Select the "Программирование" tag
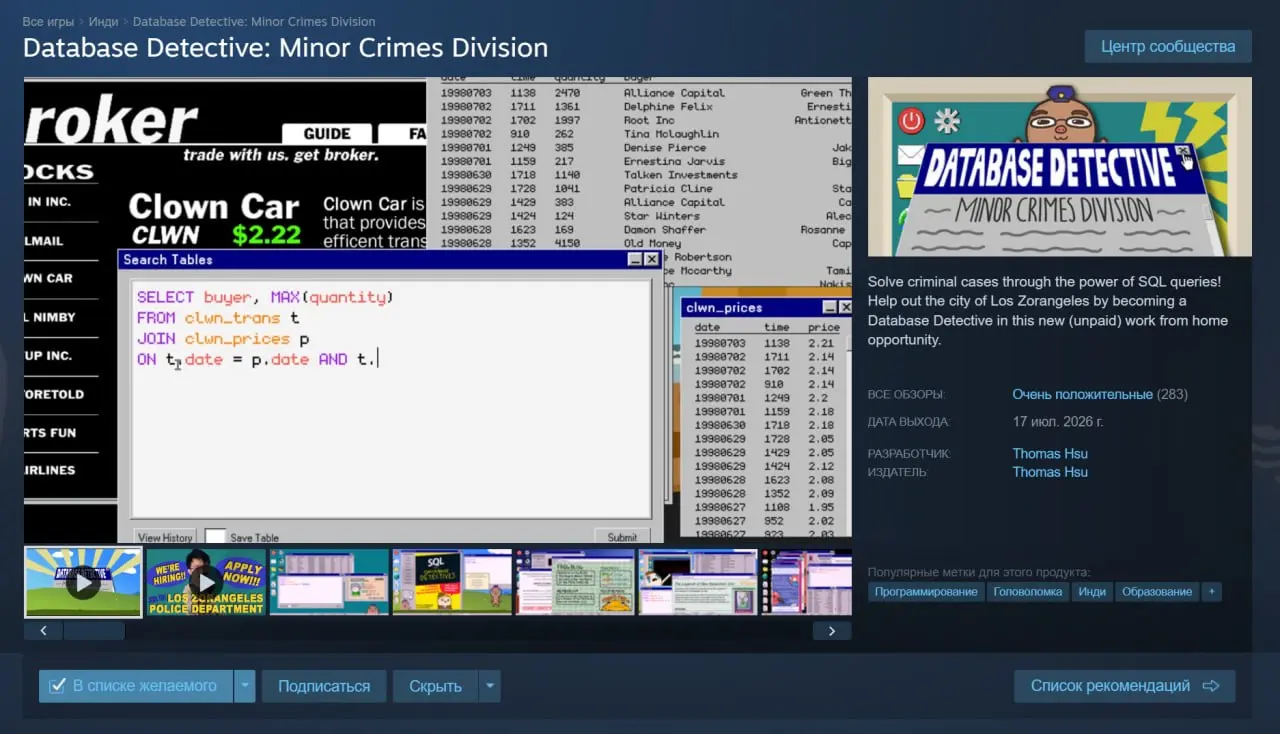This screenshot has height=734, width=1280. tap(926, 592)
